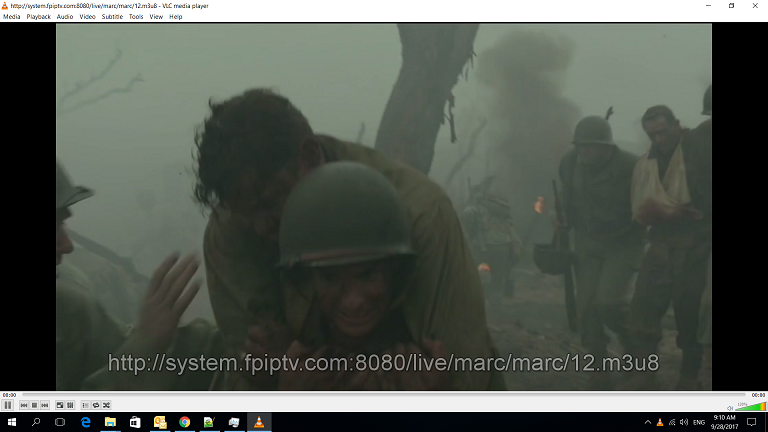The height and width of the screenshot is (432, 768).
Task: Open Windows search from taskbar
Action: [36, 422]
